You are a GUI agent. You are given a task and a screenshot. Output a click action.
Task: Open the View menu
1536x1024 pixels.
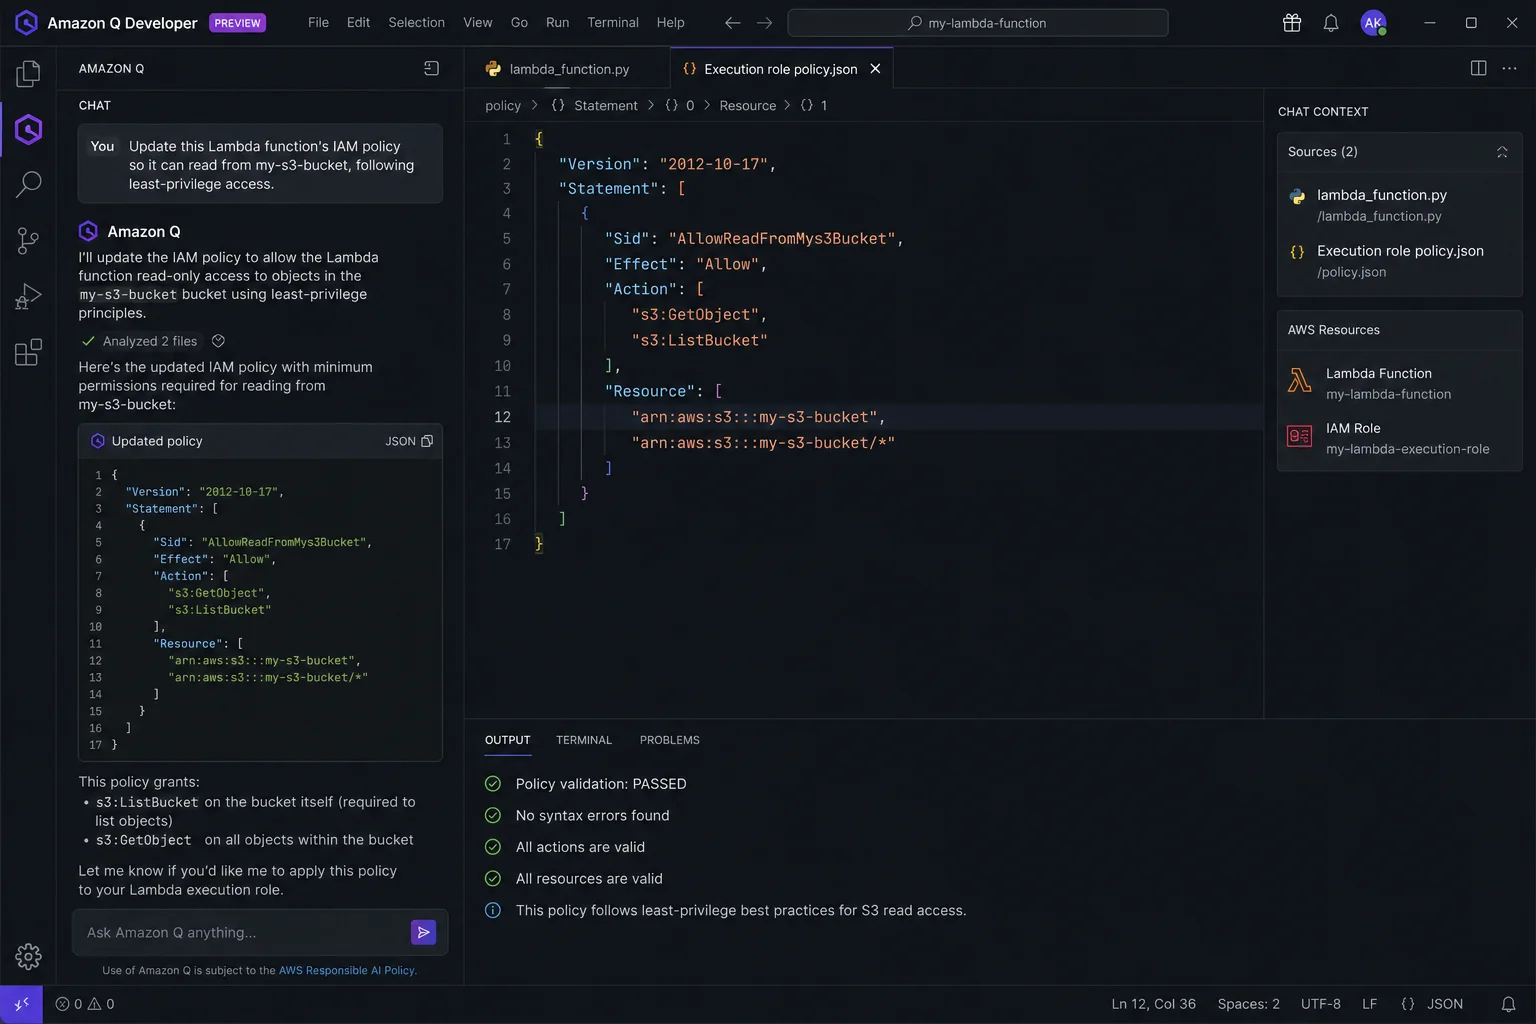(477, 22)
